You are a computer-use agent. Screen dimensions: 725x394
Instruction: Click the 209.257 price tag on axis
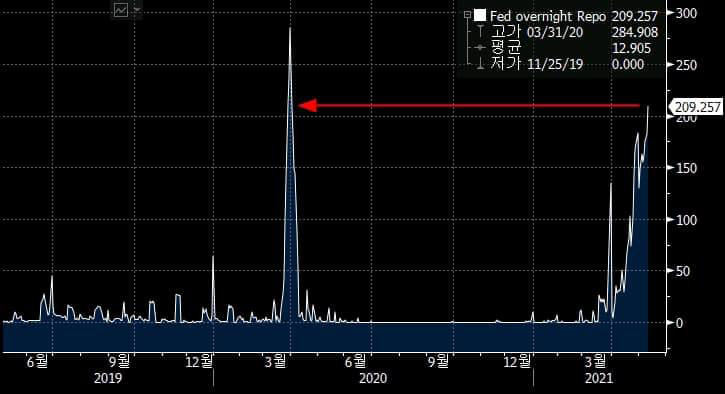(696, 107)
